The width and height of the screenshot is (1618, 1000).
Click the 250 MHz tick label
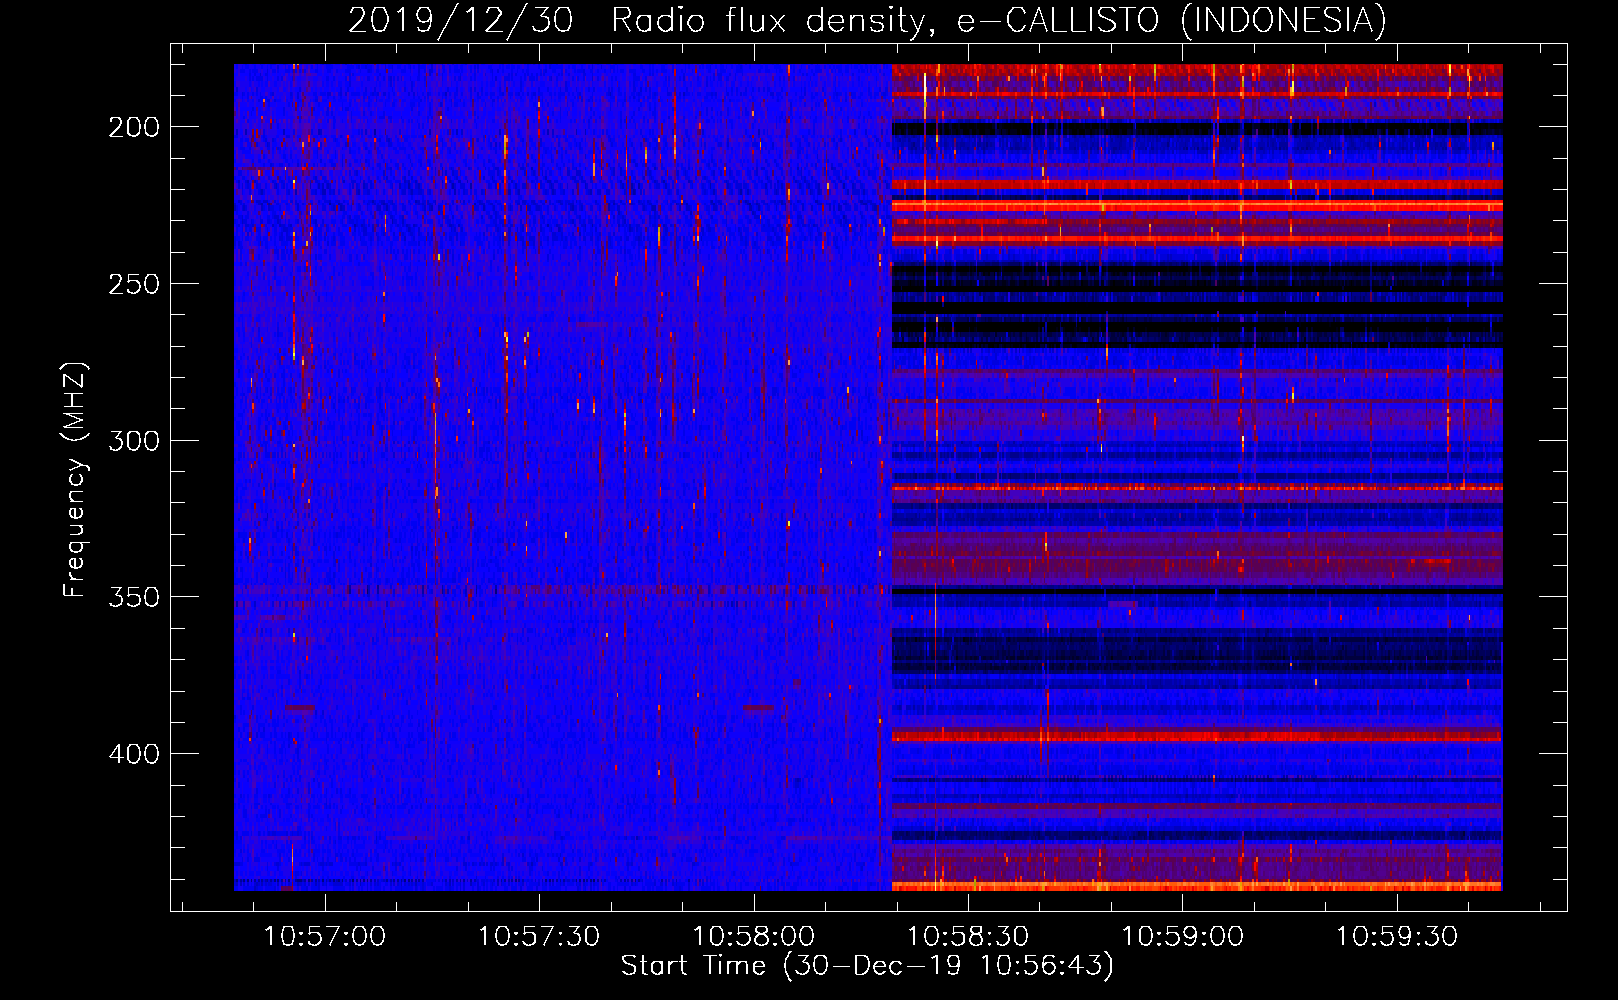(x=133, y=284)
